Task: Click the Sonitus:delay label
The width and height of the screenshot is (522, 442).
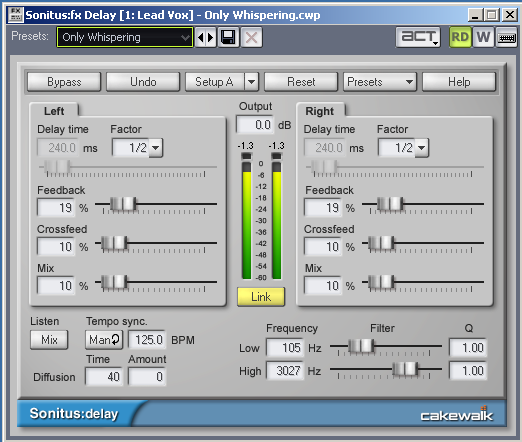Action: click(x=74, y=414)
